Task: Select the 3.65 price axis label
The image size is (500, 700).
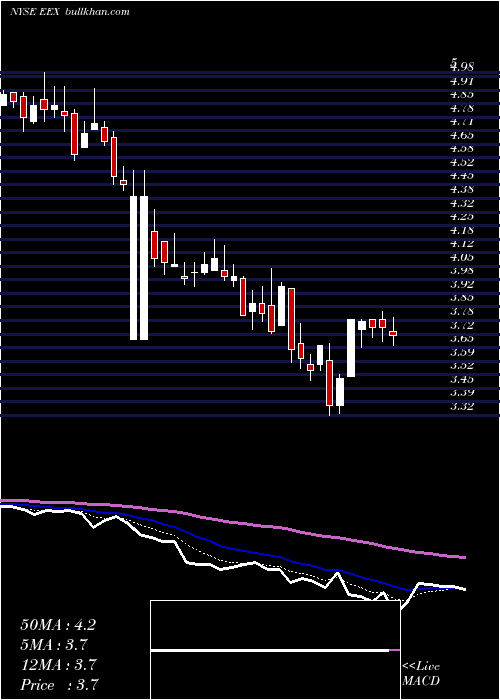Action: [462, 338]
